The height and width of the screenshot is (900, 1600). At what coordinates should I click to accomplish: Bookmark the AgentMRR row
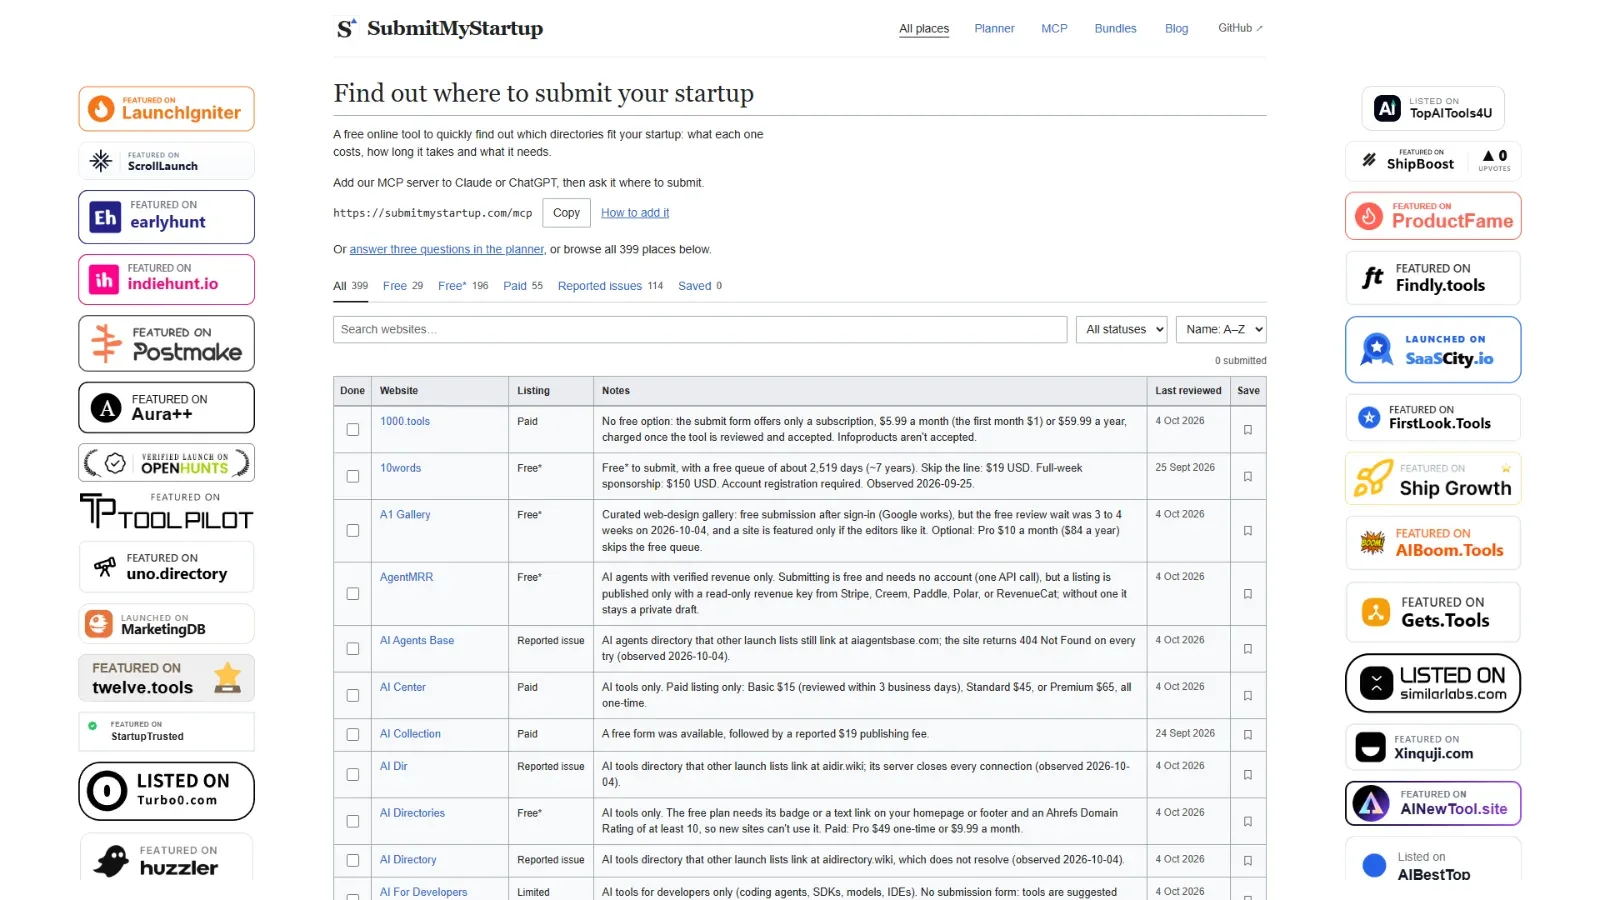(x=1248, y=594)
